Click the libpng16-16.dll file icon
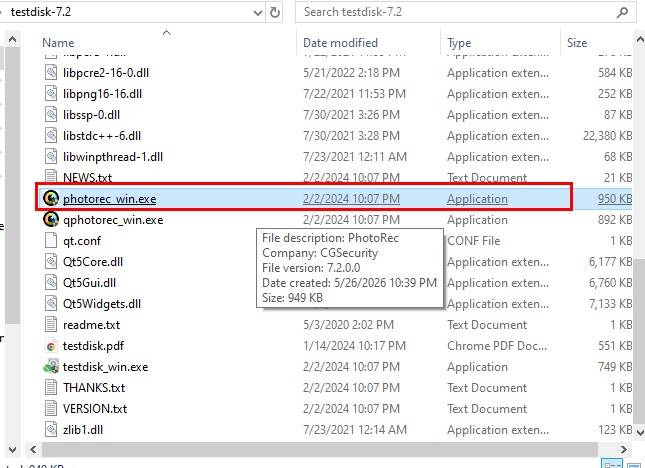The height and width of the screenshot is (468, 645). [51, 94]
